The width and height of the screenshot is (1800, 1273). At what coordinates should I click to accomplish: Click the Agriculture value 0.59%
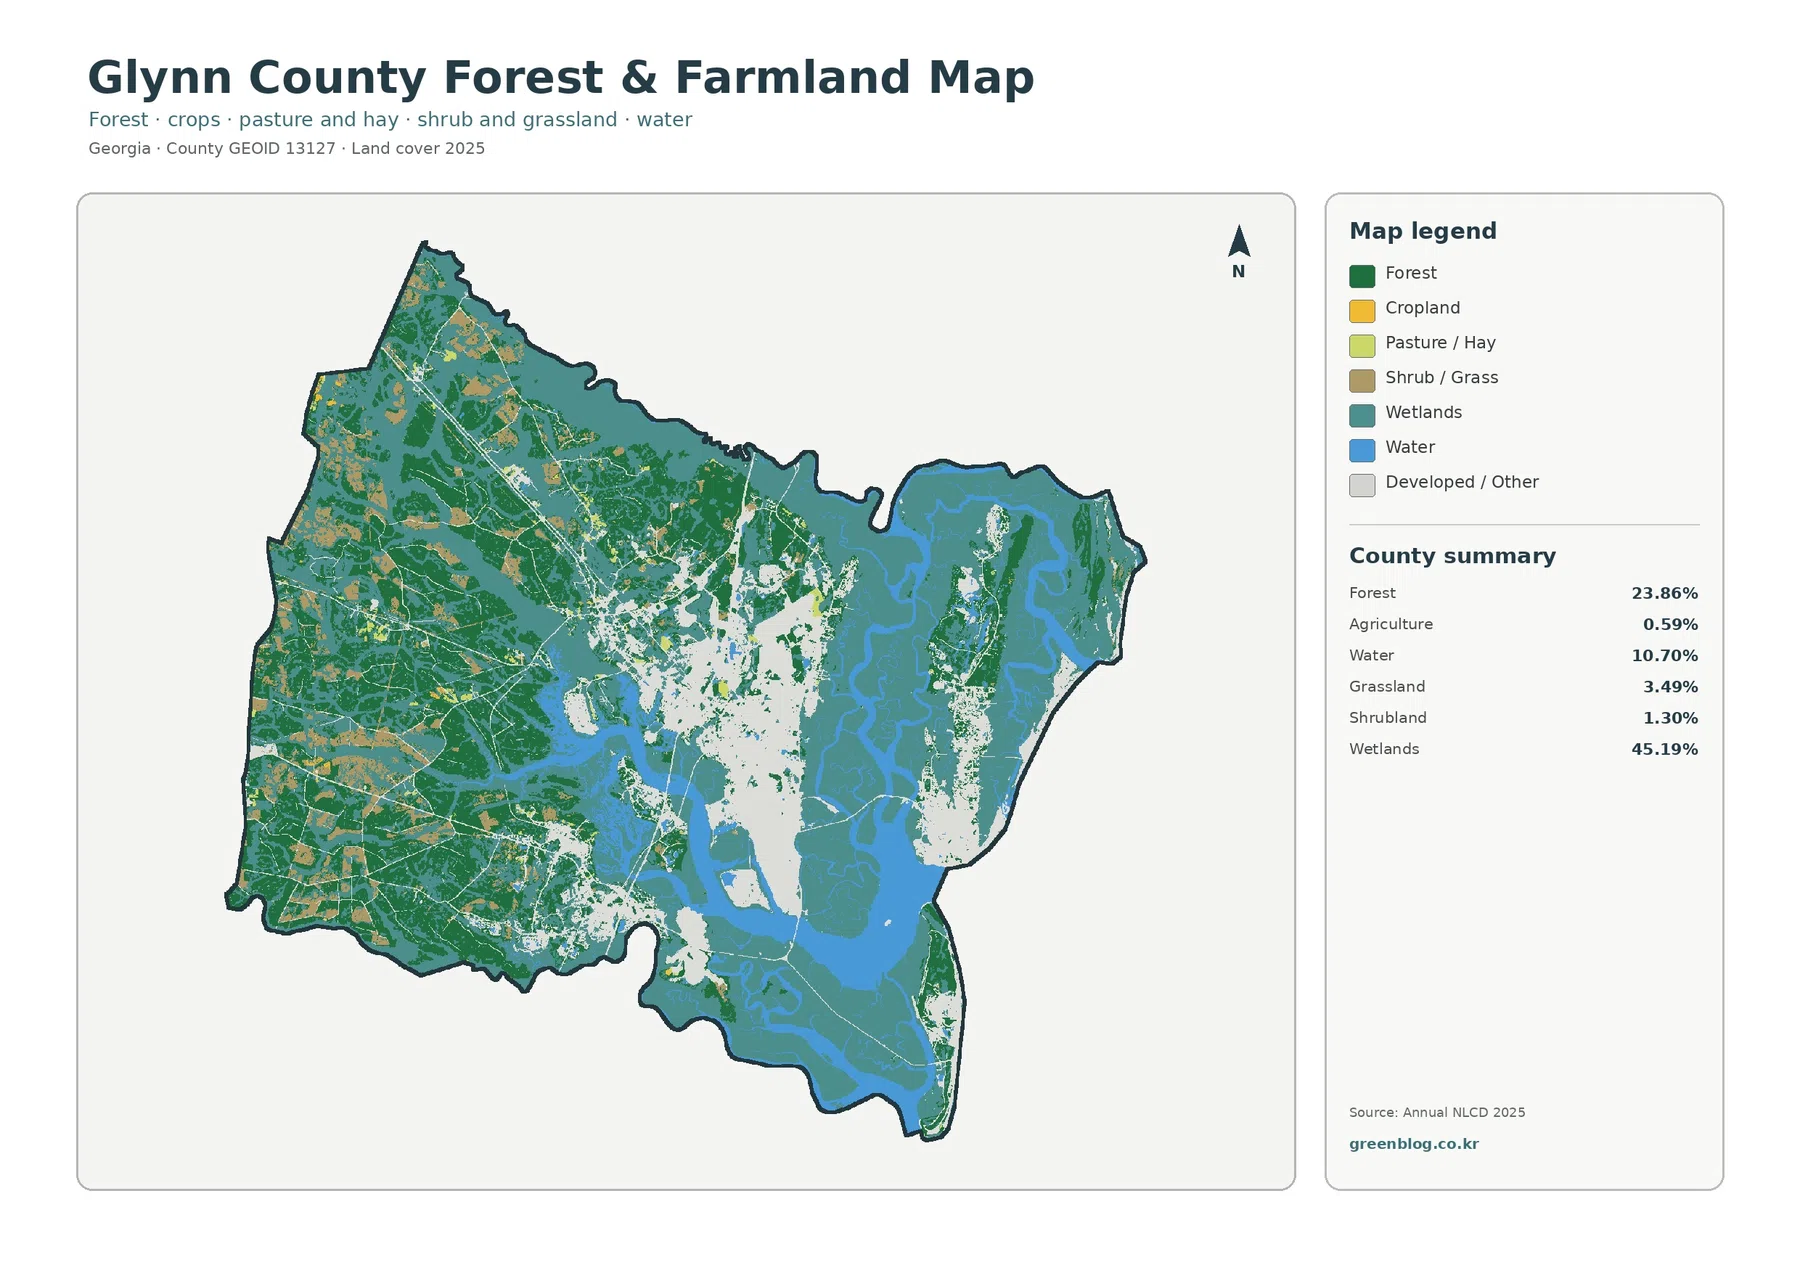coord(1670,625)
